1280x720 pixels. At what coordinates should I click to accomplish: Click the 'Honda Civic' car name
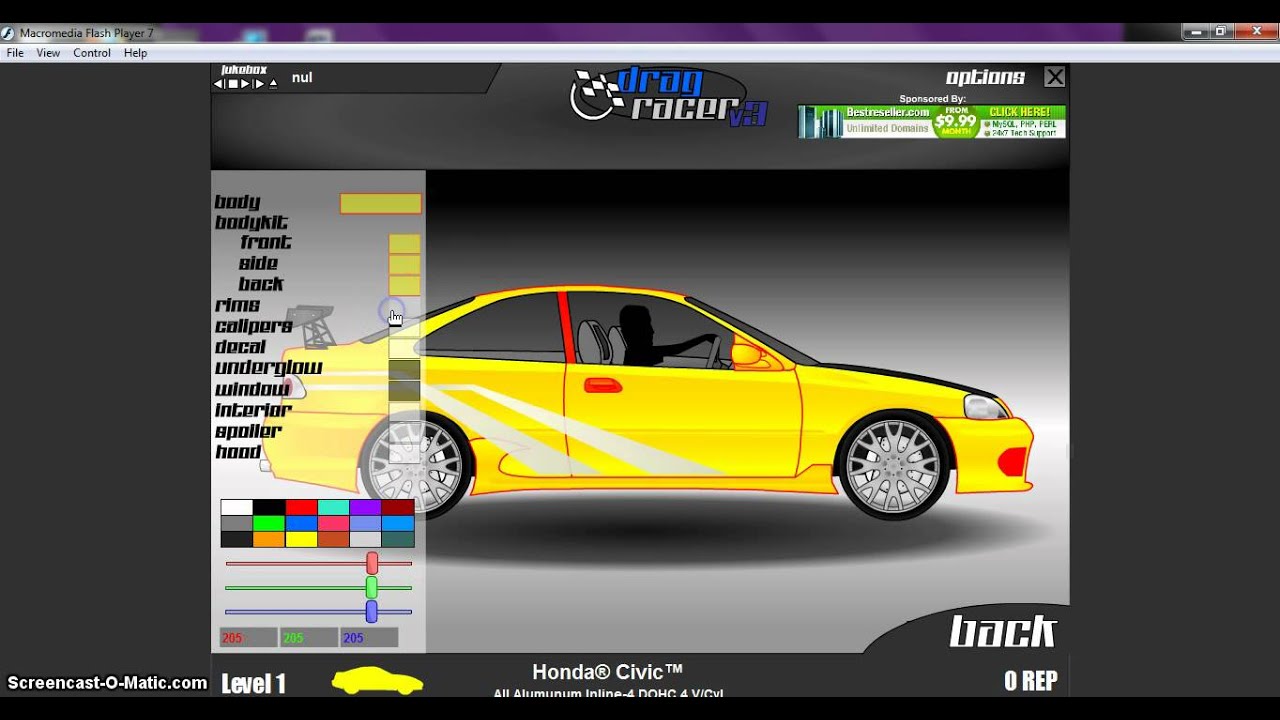(607, 672)
